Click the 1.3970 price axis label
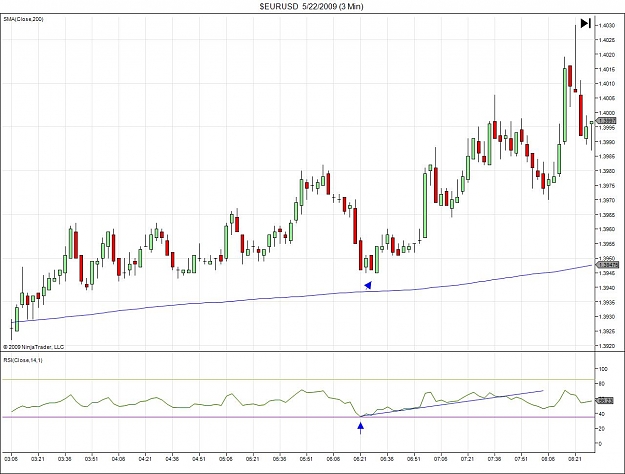The width and height of the screenshot is (625, 474). click(x=607, y=200)
